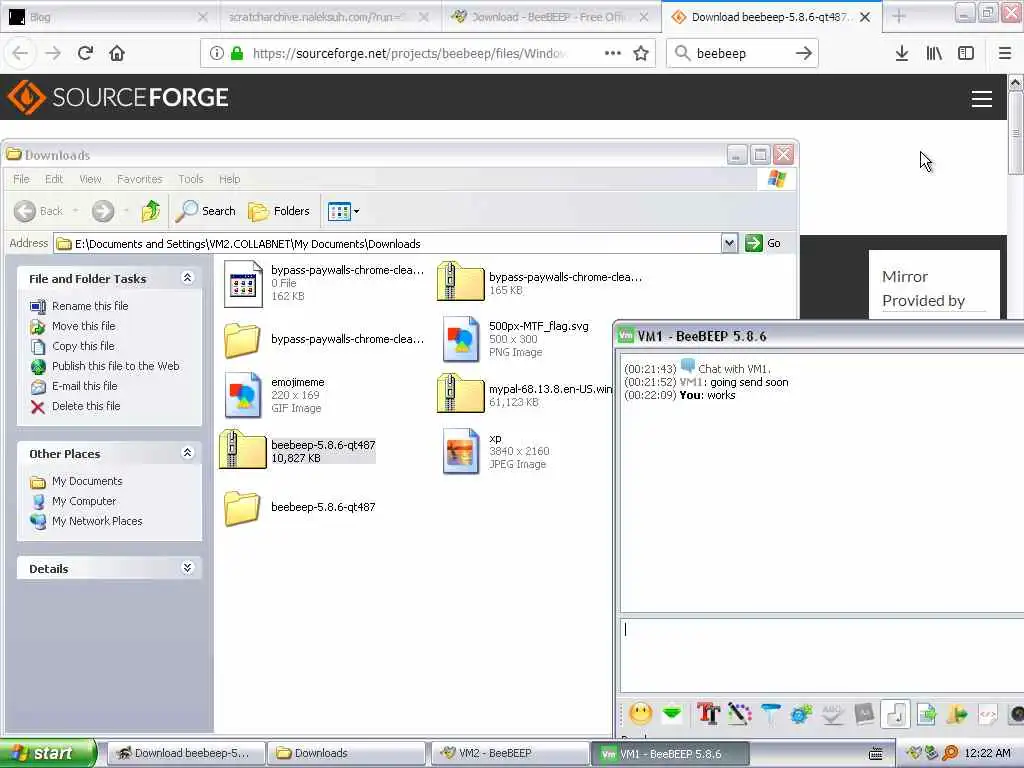
Task: Click the code snippet icon in BeeBEEP toolbar
Action: click(988, 714)
